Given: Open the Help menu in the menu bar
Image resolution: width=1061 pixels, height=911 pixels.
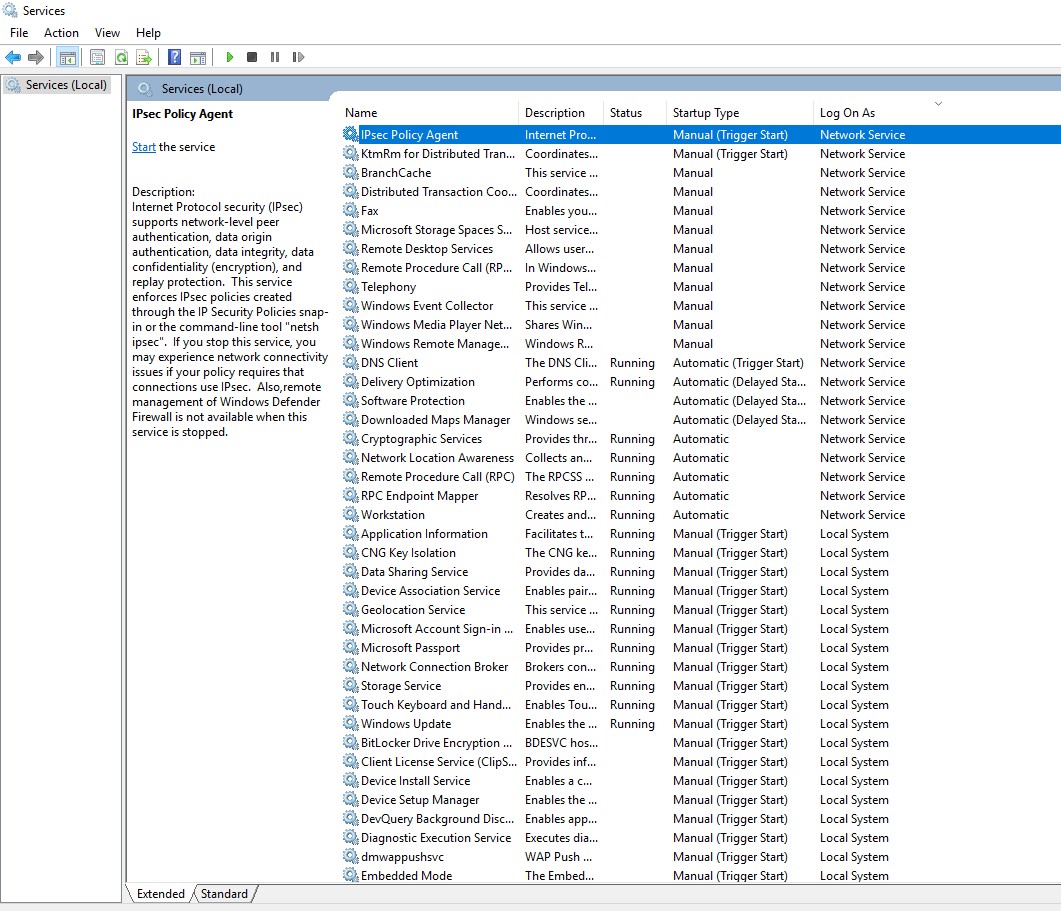Looking at the screenshot, I should [x=148, y=32].
